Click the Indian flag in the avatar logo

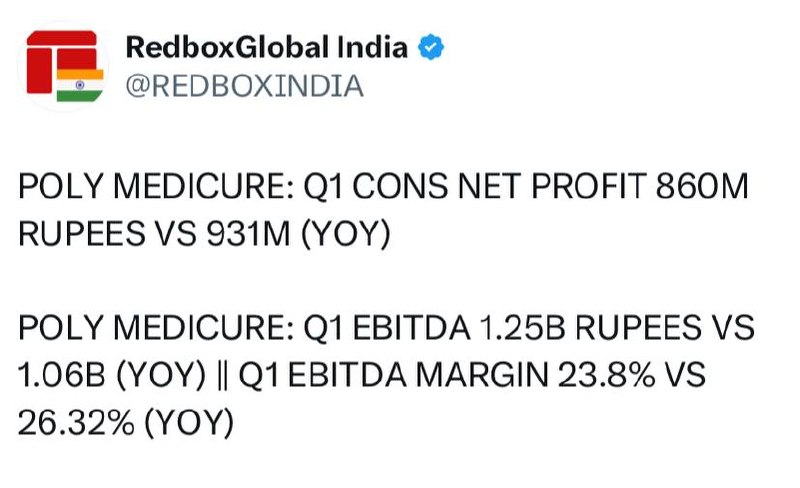tap(80, 85)
